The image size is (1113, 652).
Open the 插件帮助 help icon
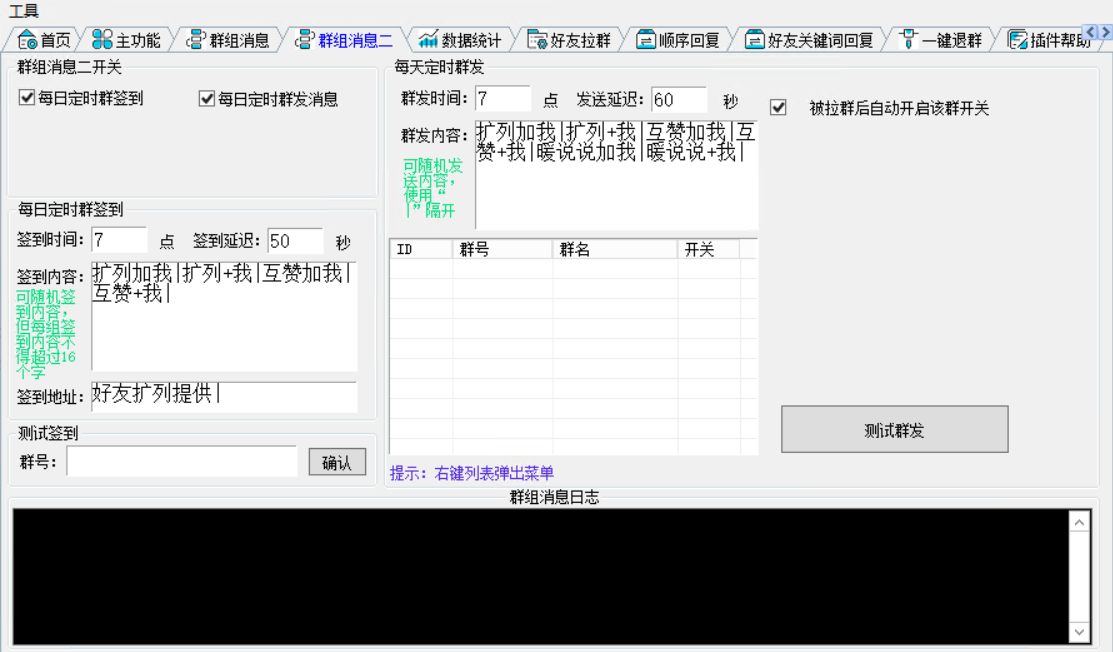(x=1016, y=40)
